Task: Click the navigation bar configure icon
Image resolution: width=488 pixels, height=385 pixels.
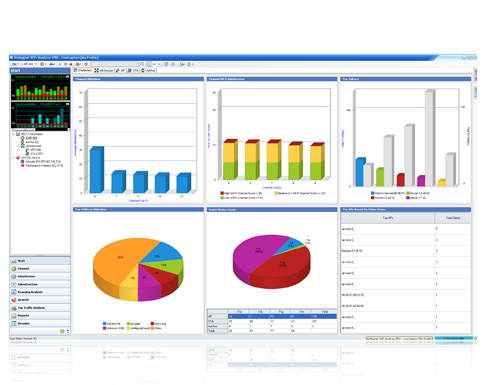Action: (x=62, y=331)
